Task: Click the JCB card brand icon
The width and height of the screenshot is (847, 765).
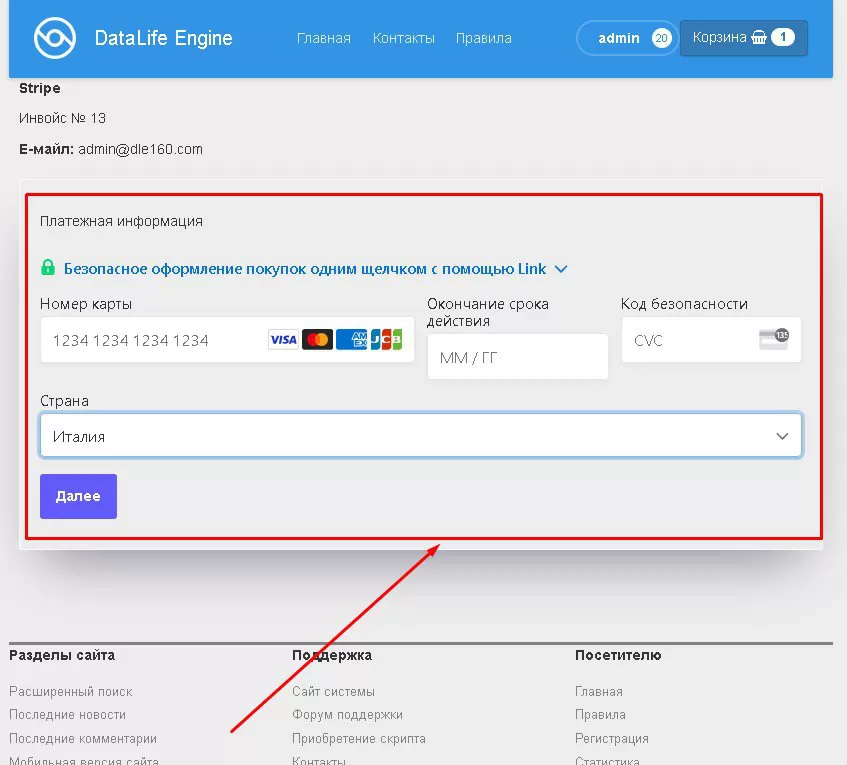Action: [x=386, y=340]
